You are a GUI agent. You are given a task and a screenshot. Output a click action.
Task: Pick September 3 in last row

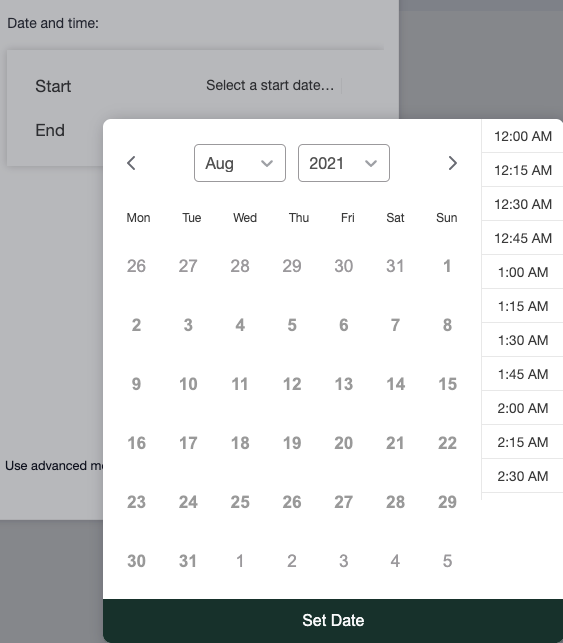coord(344,561)
